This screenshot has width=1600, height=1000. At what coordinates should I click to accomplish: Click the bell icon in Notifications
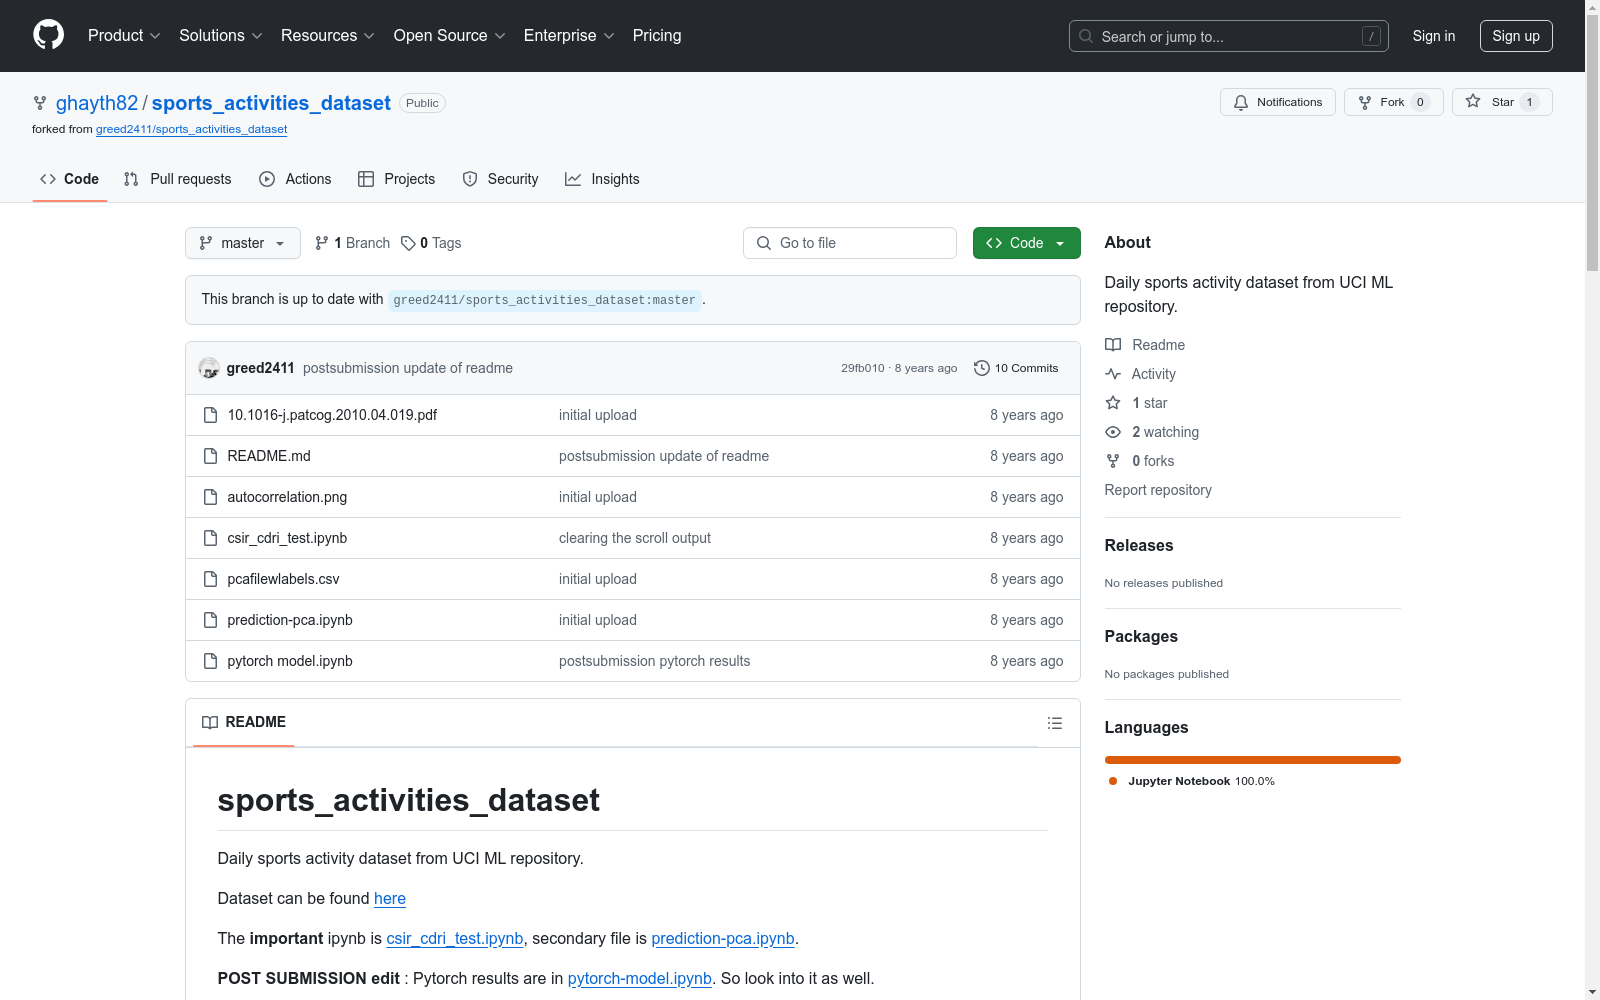click(1241, 102)
